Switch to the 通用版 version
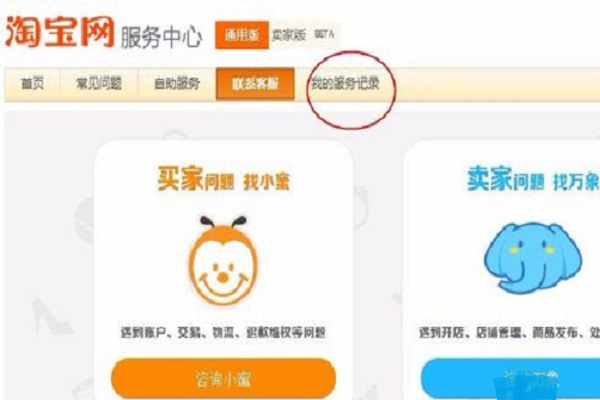This screenshot has width=600, height=400. click(242, 35)
